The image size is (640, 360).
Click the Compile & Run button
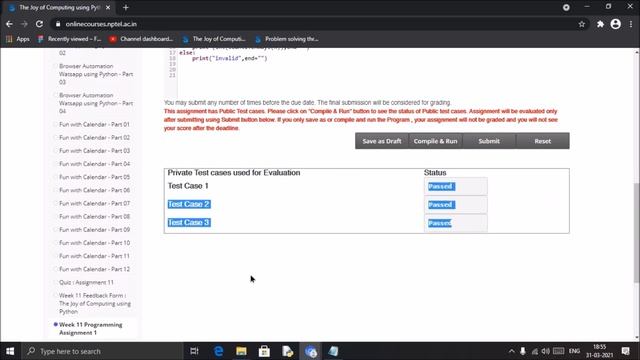pyautogui.click(x=435, y=141)
